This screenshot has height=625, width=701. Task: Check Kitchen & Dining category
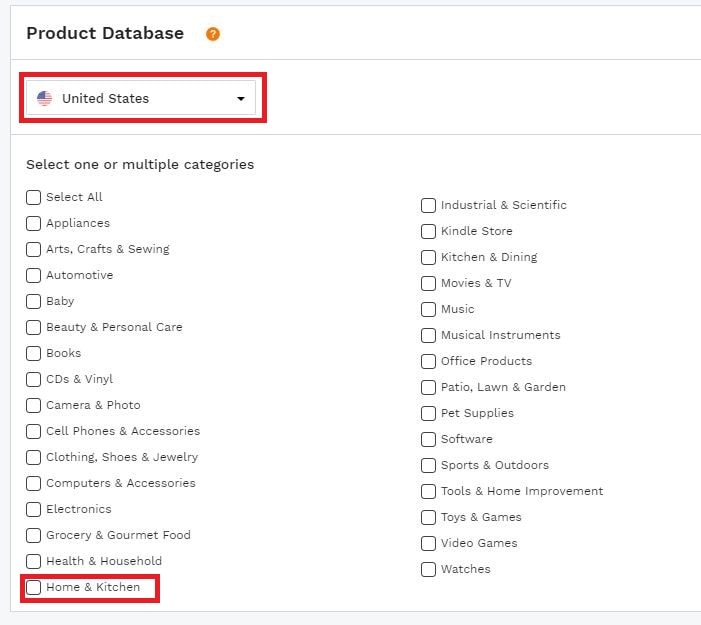428,257
